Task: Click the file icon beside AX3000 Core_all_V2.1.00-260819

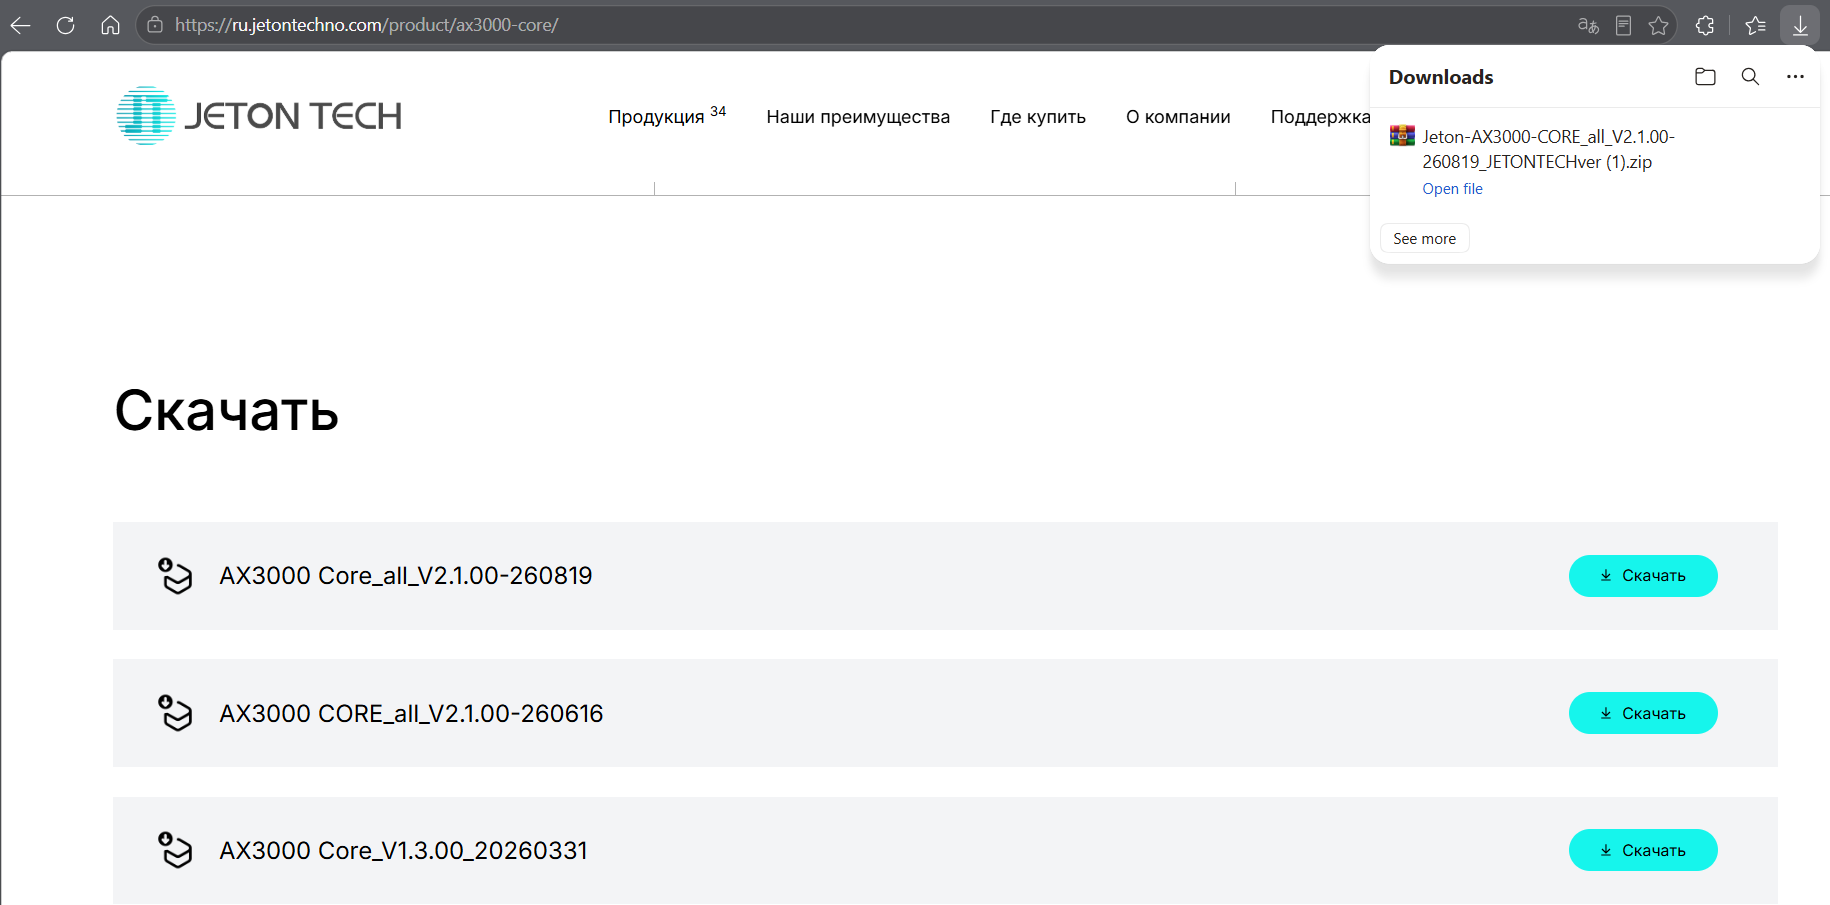Action: click(175, 576)
